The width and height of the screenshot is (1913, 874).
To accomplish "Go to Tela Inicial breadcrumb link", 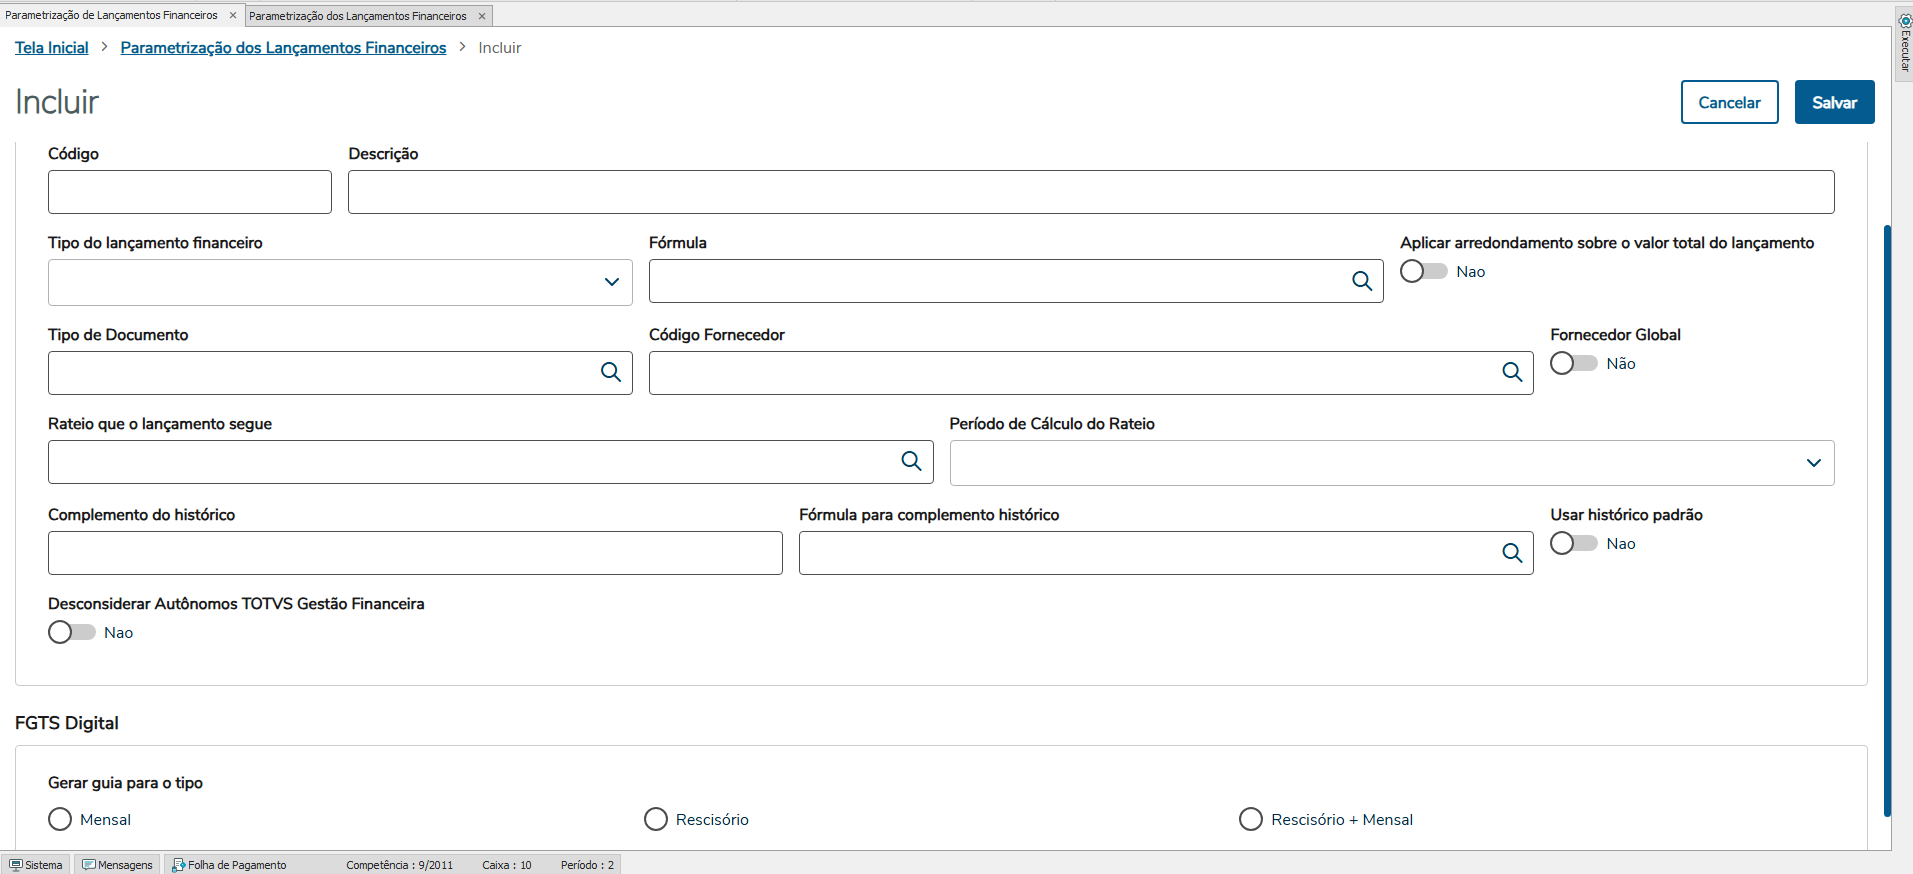I will (x=52, y=48).
